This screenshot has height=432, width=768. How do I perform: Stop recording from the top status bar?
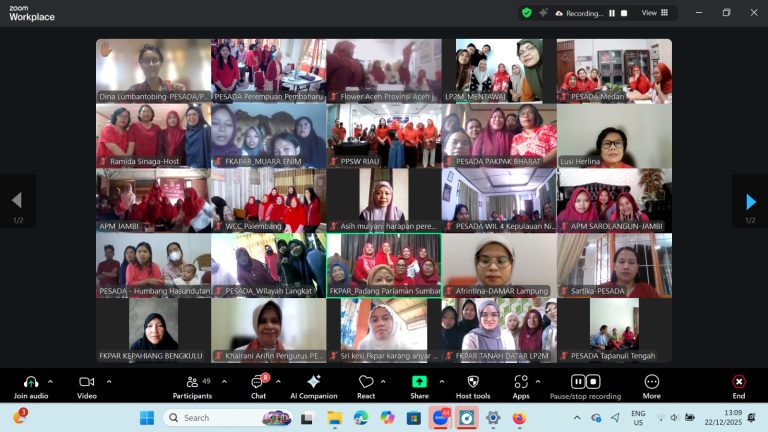(623, 13)
